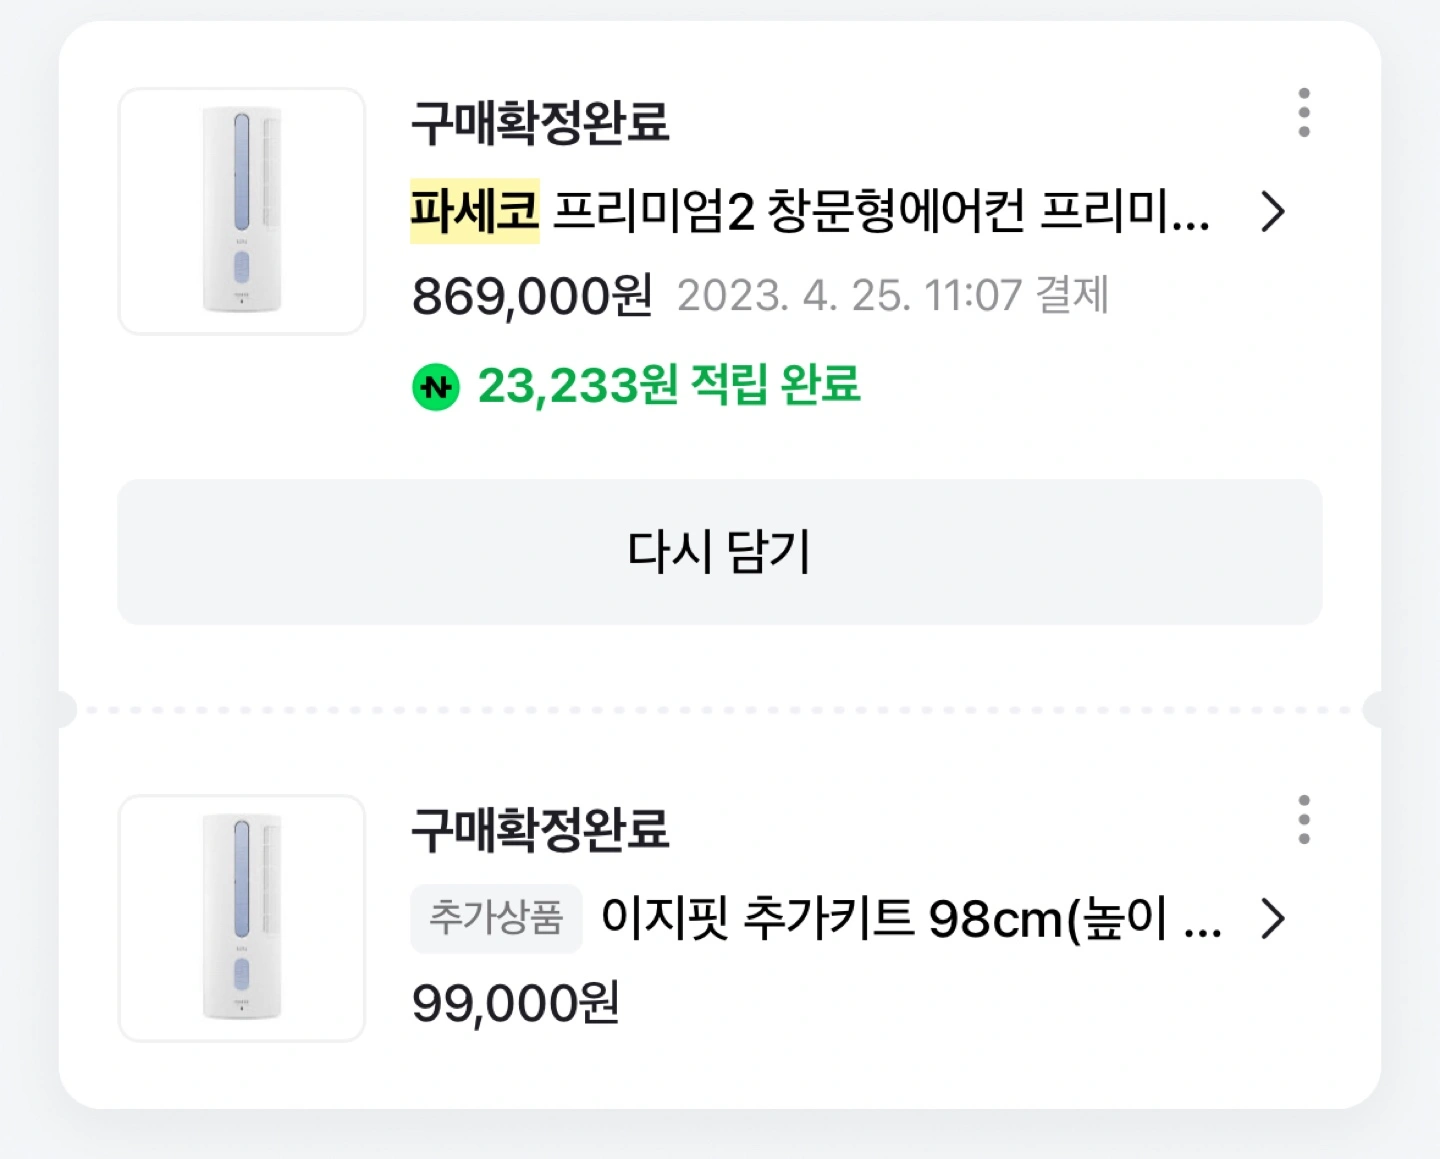Open the first air conditioner product thumbnail
Image resolution: width=1440 pixels, height=1159 pixels.
[242, 211]
